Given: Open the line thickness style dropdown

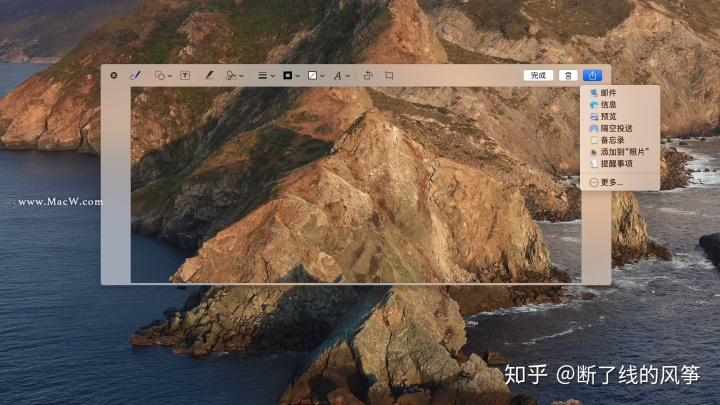Looking at the screenshot, I should click(x=266, y=75).
